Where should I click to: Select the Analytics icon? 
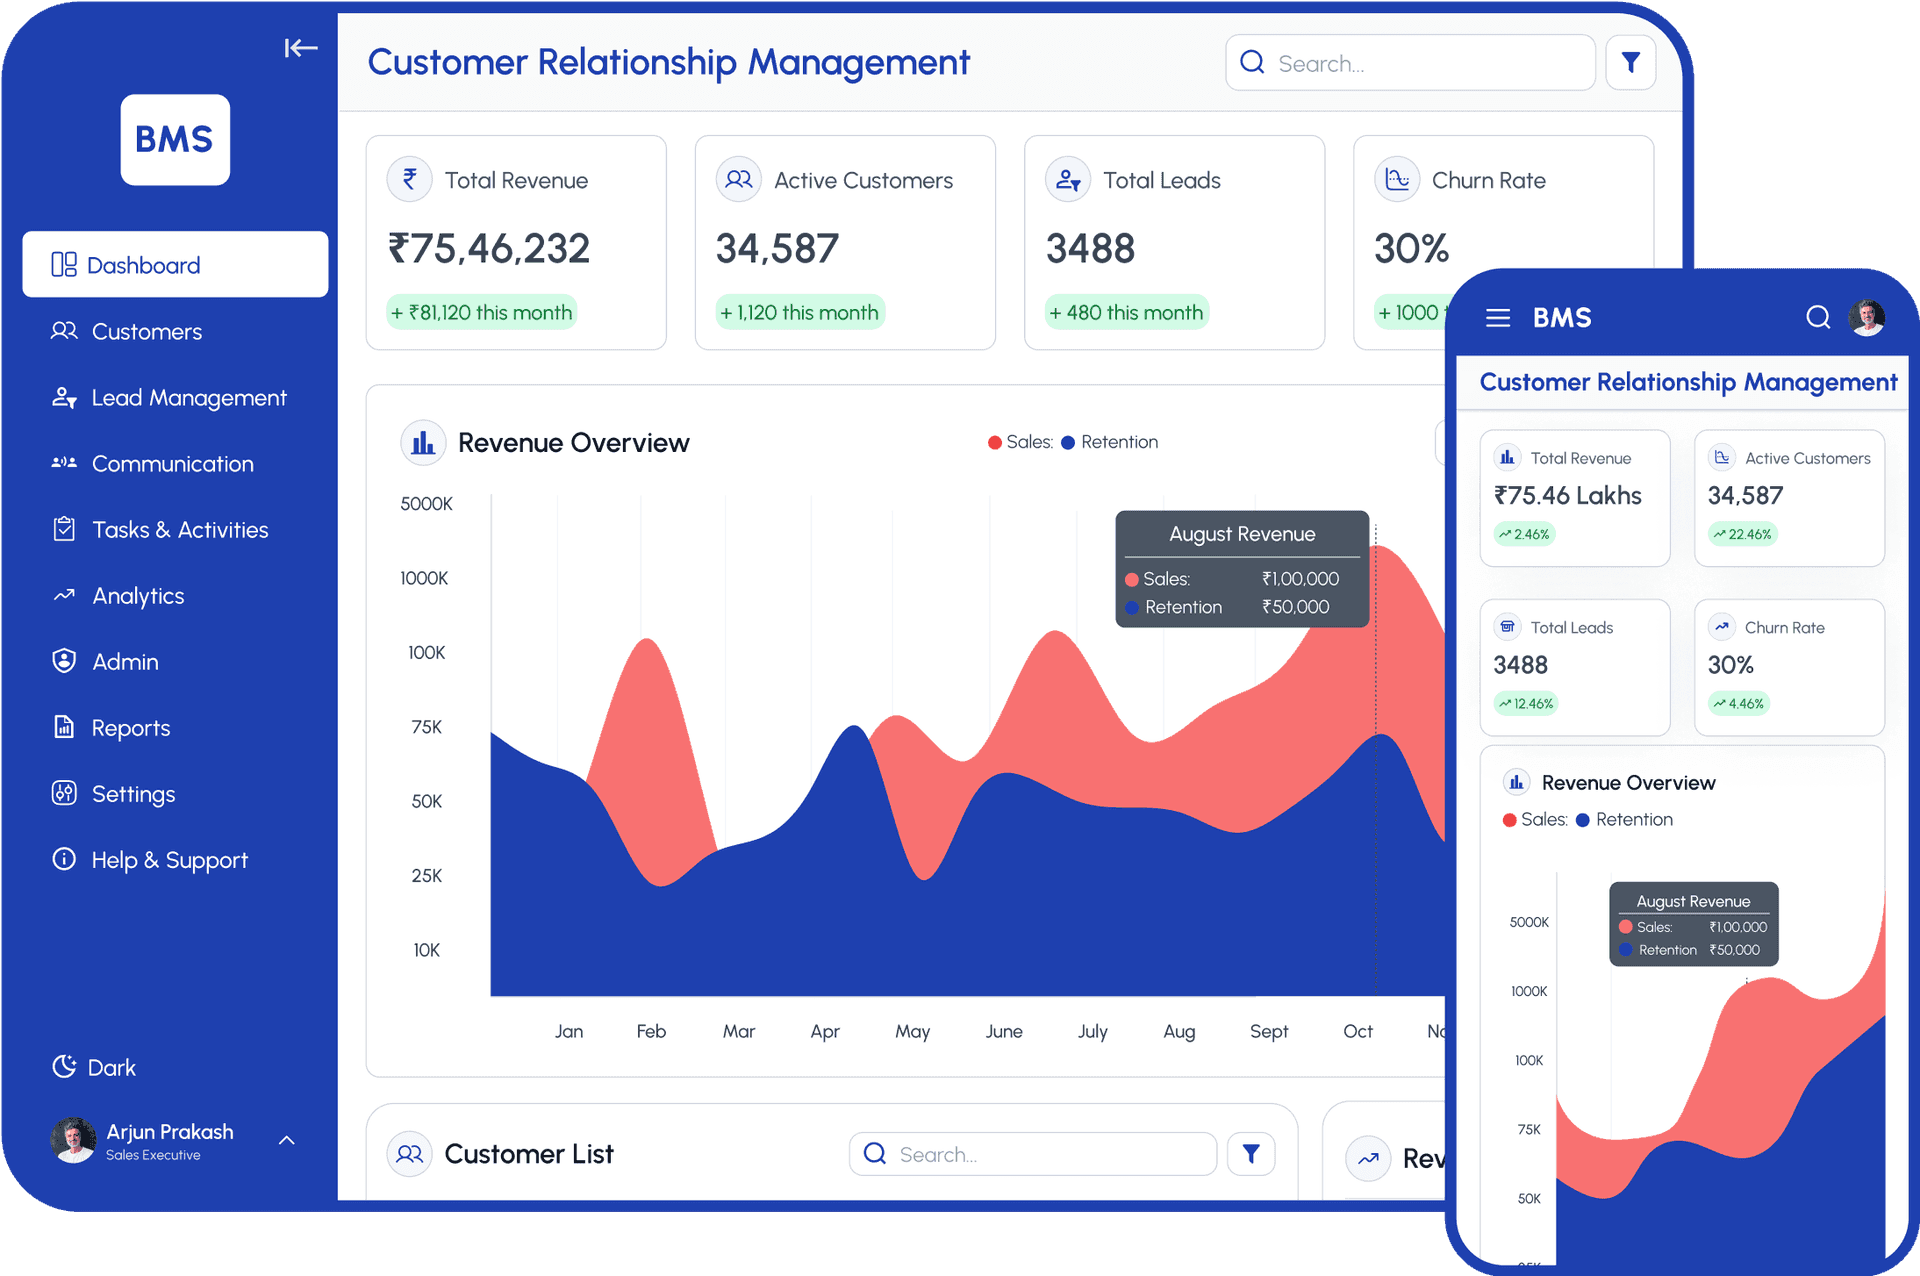(x=63, y=595)
